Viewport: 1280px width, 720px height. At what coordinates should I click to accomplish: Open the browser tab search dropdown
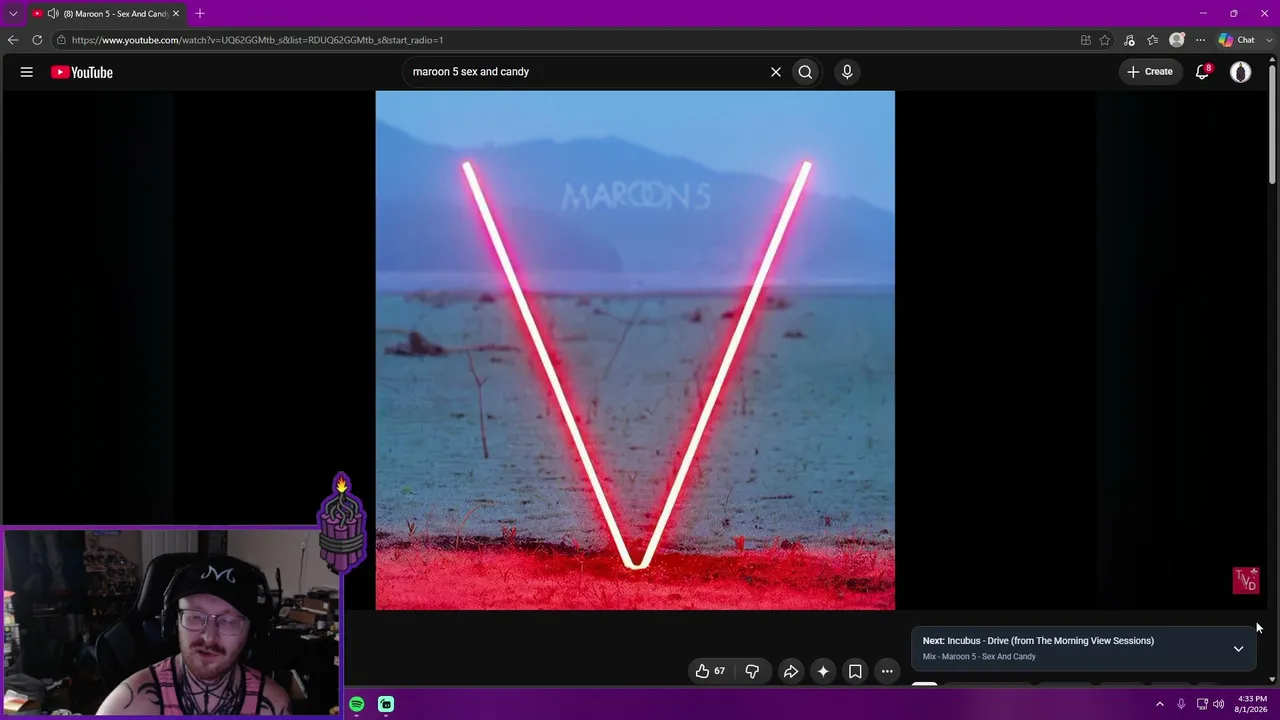pyautogui.click(x=13, y=13)
